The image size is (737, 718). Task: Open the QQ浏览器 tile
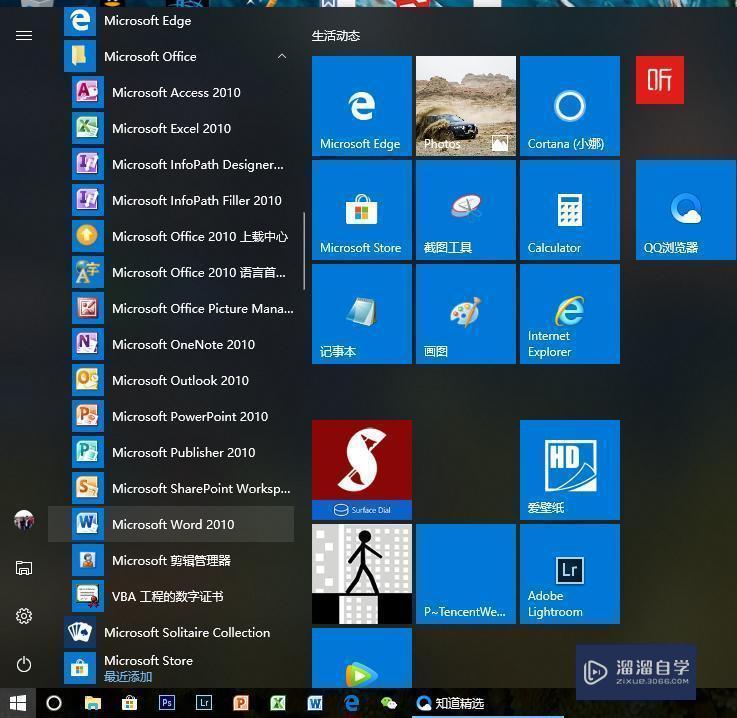(686, 210)
